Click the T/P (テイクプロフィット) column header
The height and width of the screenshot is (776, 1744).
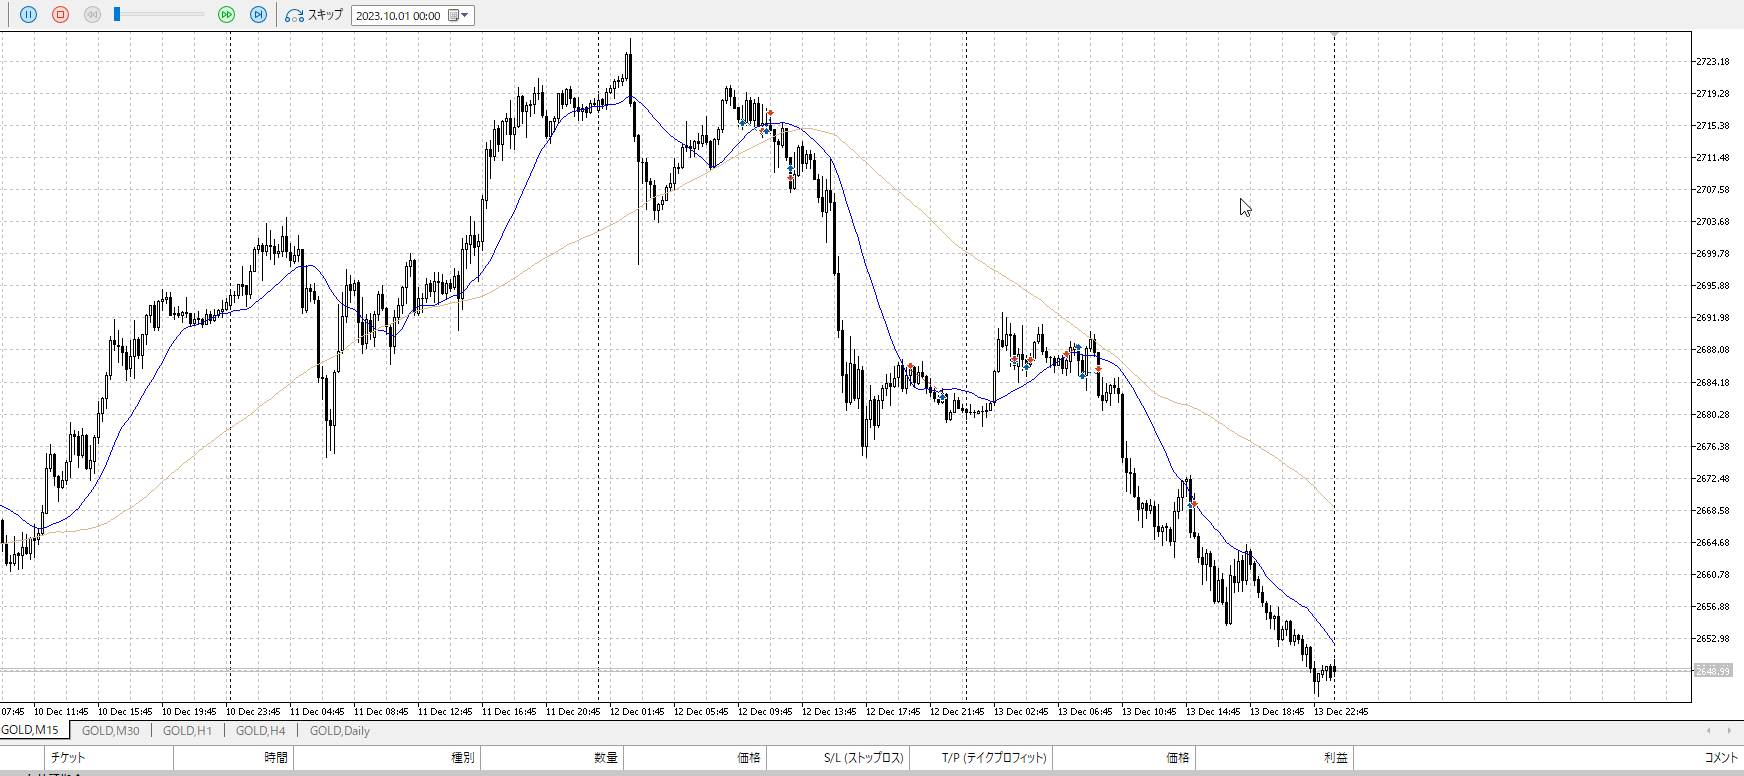click(993, 758)
